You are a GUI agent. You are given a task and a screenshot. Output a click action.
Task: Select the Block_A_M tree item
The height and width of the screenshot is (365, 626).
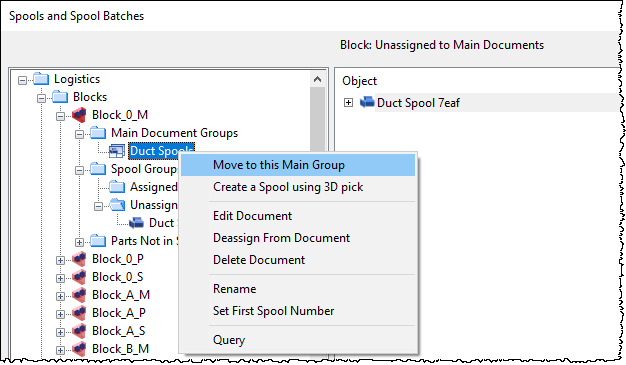tap(121, 295)
